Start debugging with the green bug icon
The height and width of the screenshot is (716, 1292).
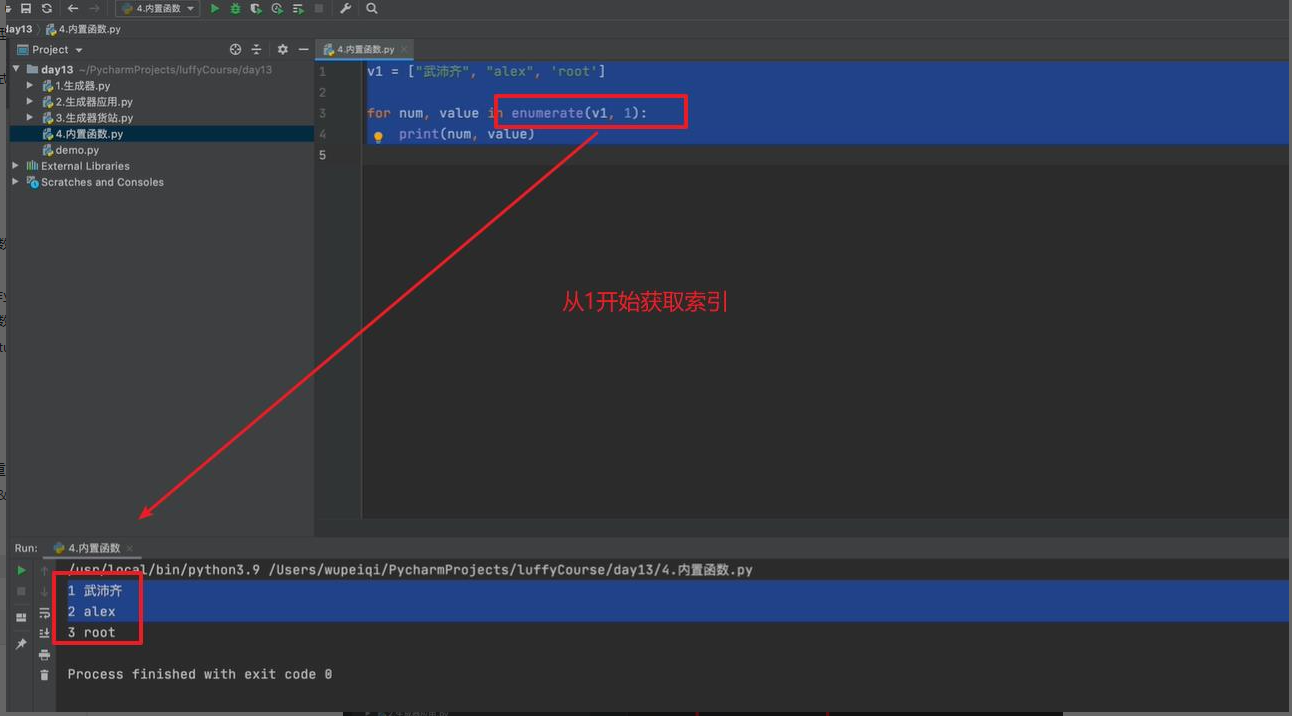(236, 8)
